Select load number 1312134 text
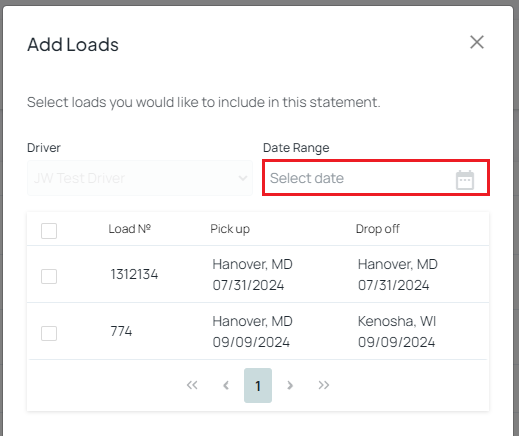This screenshot has height=438, width=519. (x=134, y=274)
